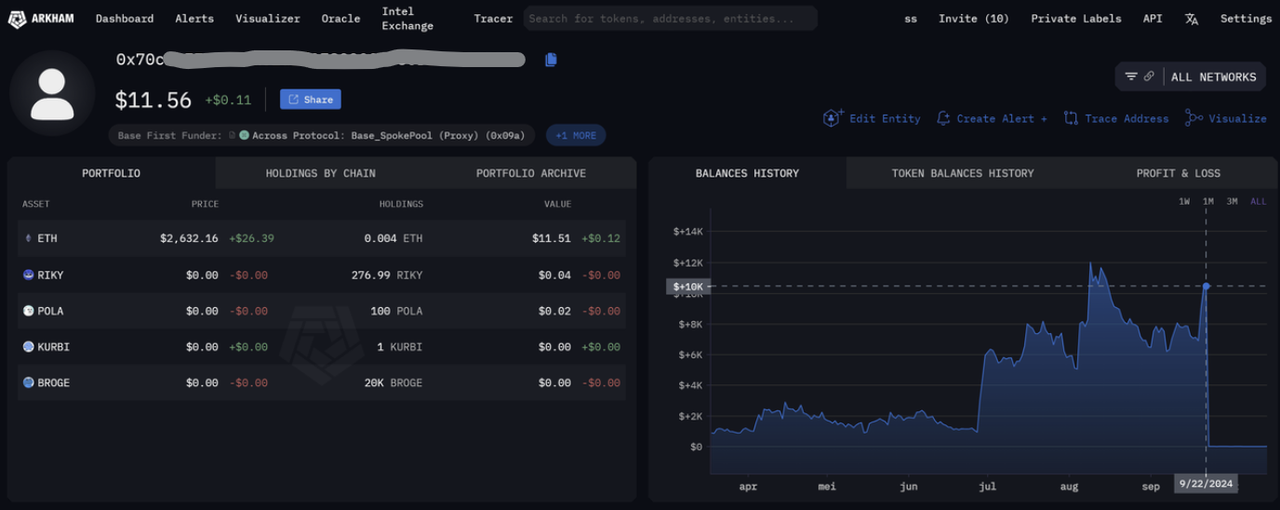1280x510 pixels.
Task: Switch to Holdings by Chain tab
Action: 320,173
